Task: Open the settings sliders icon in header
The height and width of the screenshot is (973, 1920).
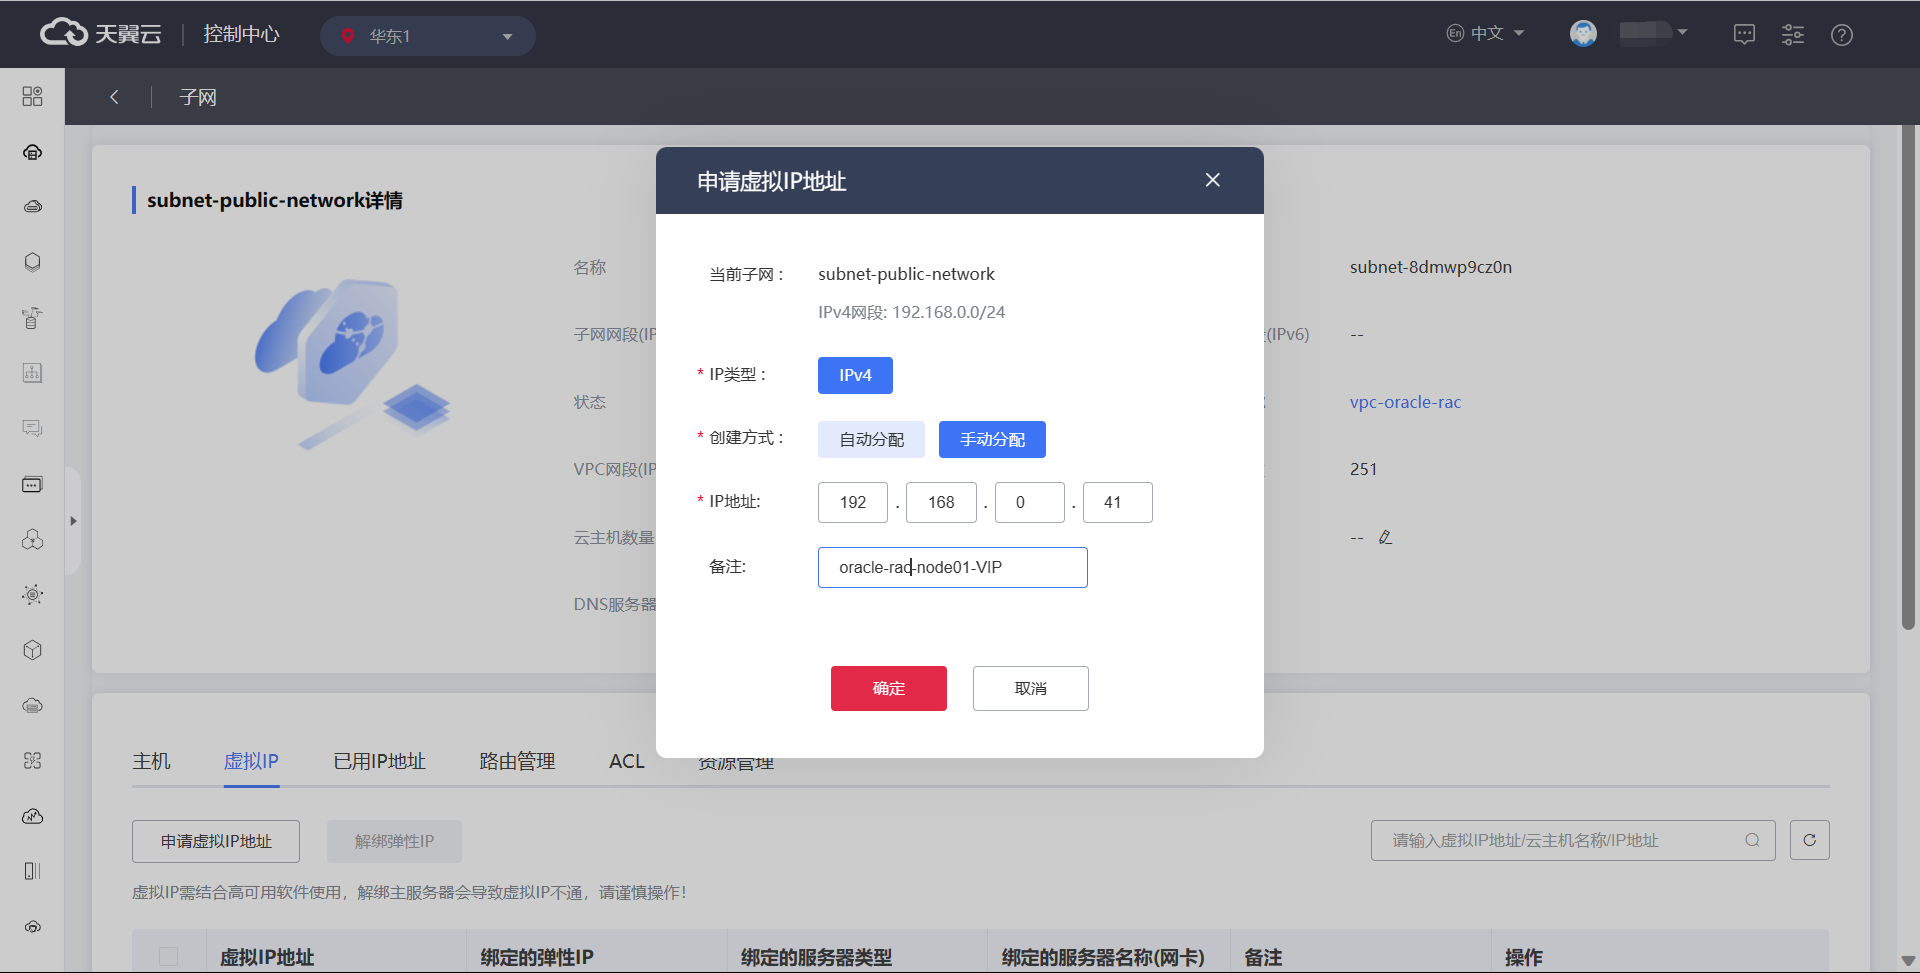Action: coord(1792,35)
